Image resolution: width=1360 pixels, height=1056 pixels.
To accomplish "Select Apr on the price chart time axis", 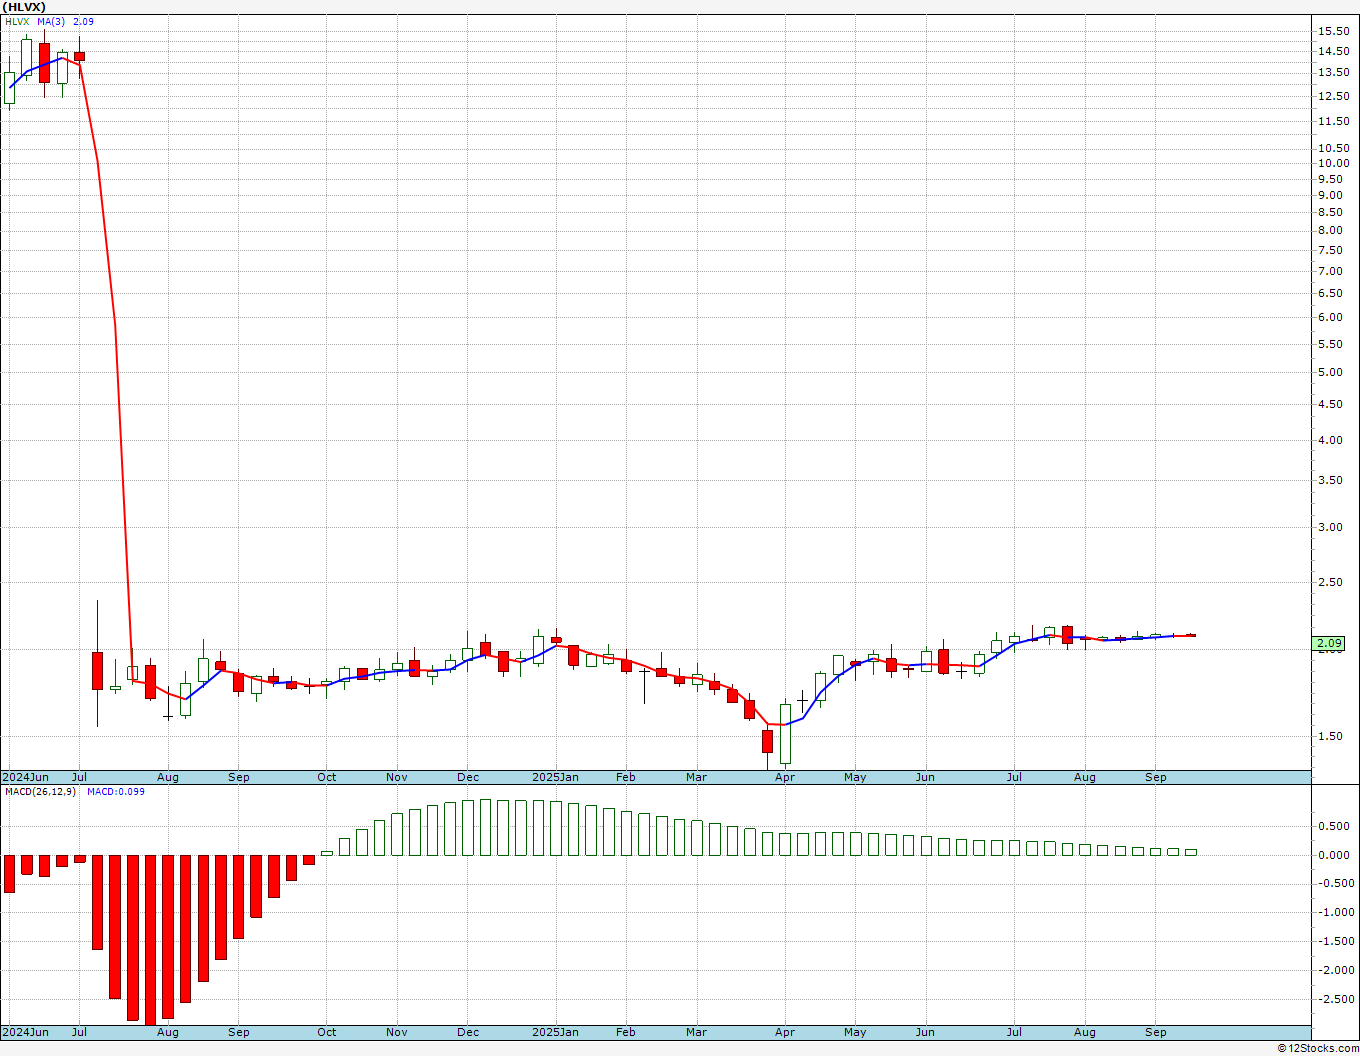I will point(785,777).
